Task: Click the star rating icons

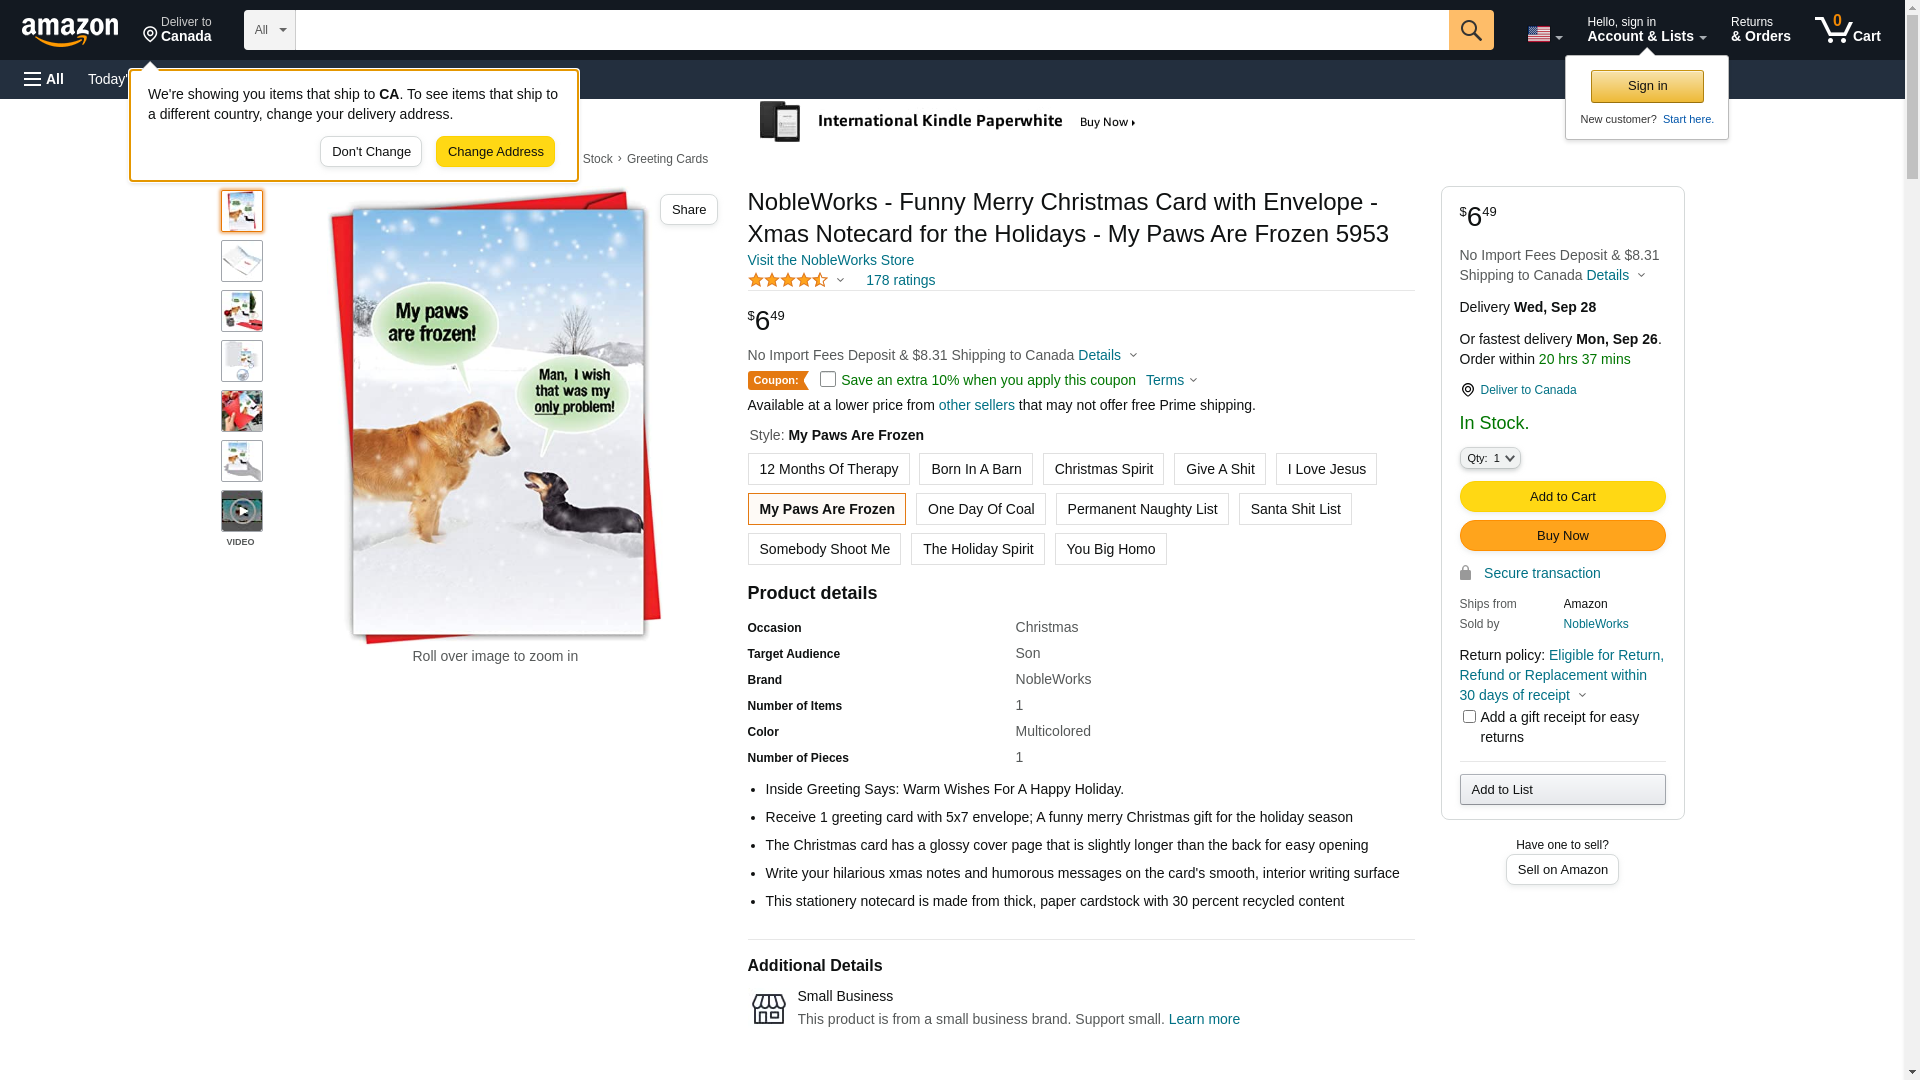Action: point(788,281)
